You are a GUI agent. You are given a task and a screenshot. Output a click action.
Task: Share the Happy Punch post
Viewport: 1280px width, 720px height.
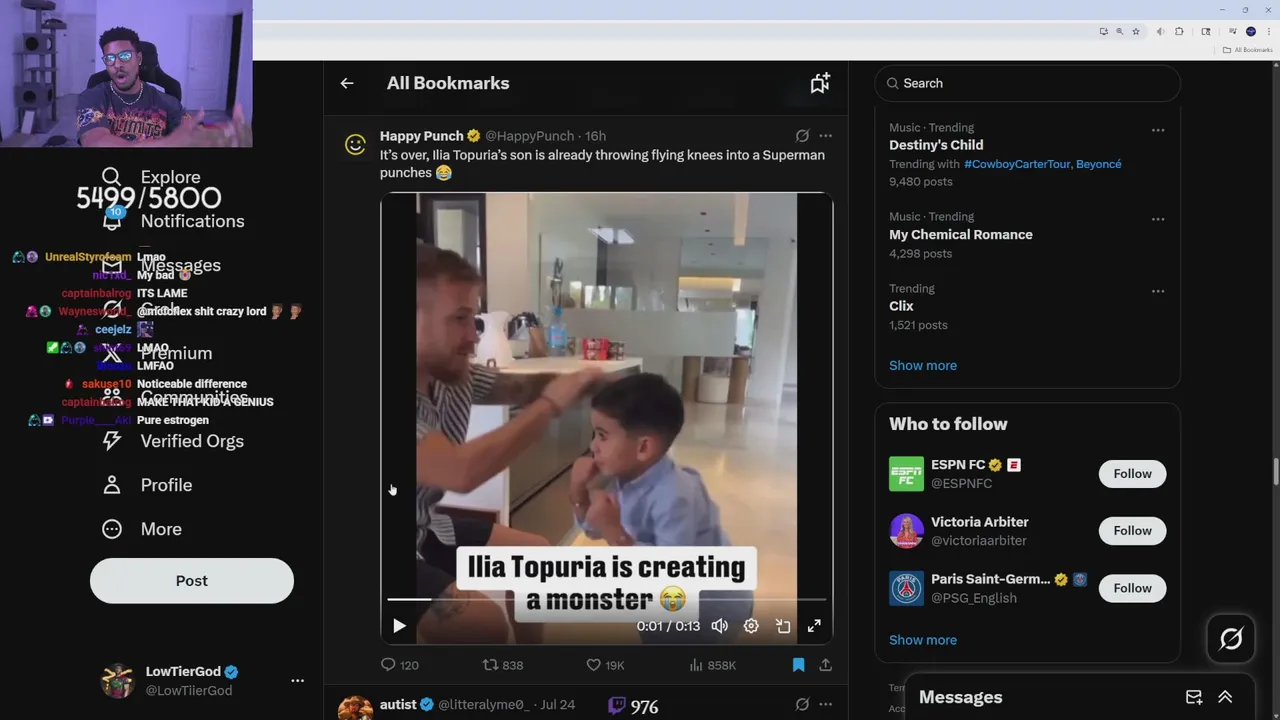[825, 665]
